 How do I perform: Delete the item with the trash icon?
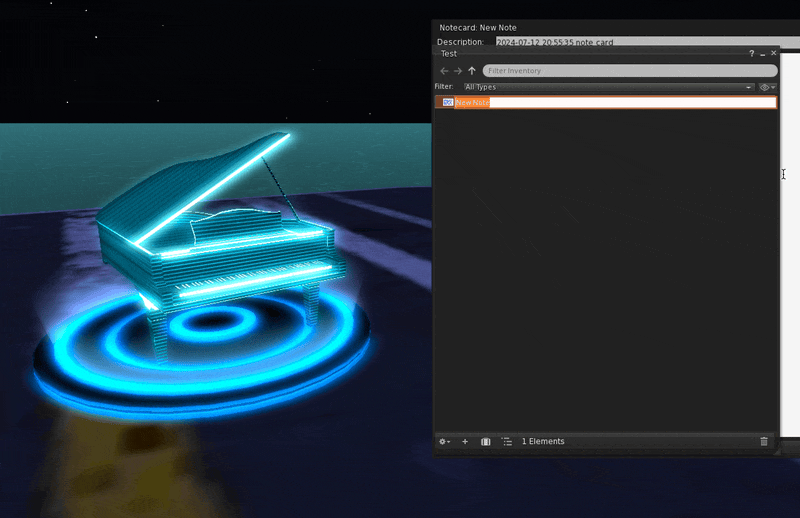764,442
